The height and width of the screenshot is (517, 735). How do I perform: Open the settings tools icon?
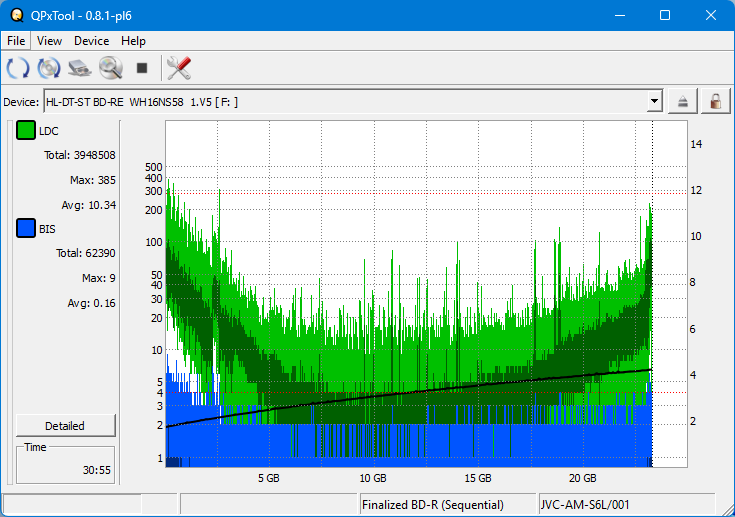[x=179, y=68]
